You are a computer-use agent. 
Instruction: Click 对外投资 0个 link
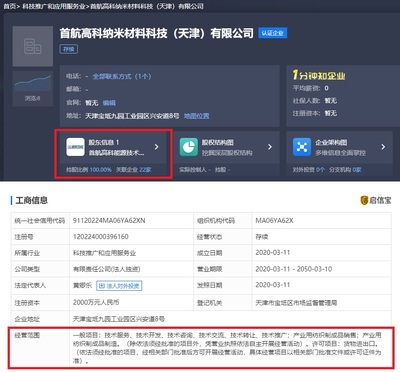point(309,170)
